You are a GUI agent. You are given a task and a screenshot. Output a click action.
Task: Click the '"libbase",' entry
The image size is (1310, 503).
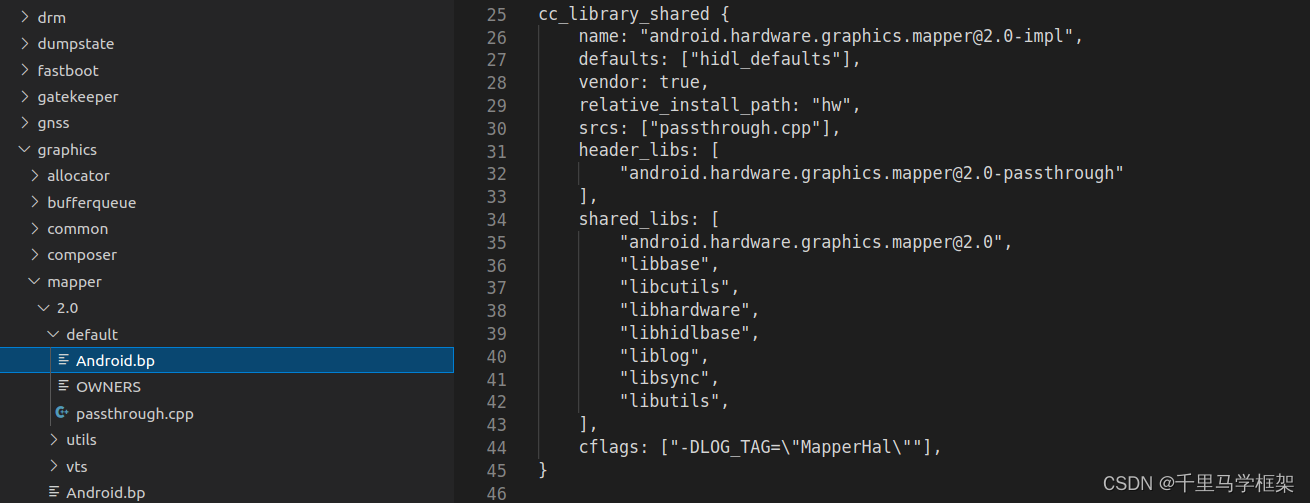tap(669, 266)
